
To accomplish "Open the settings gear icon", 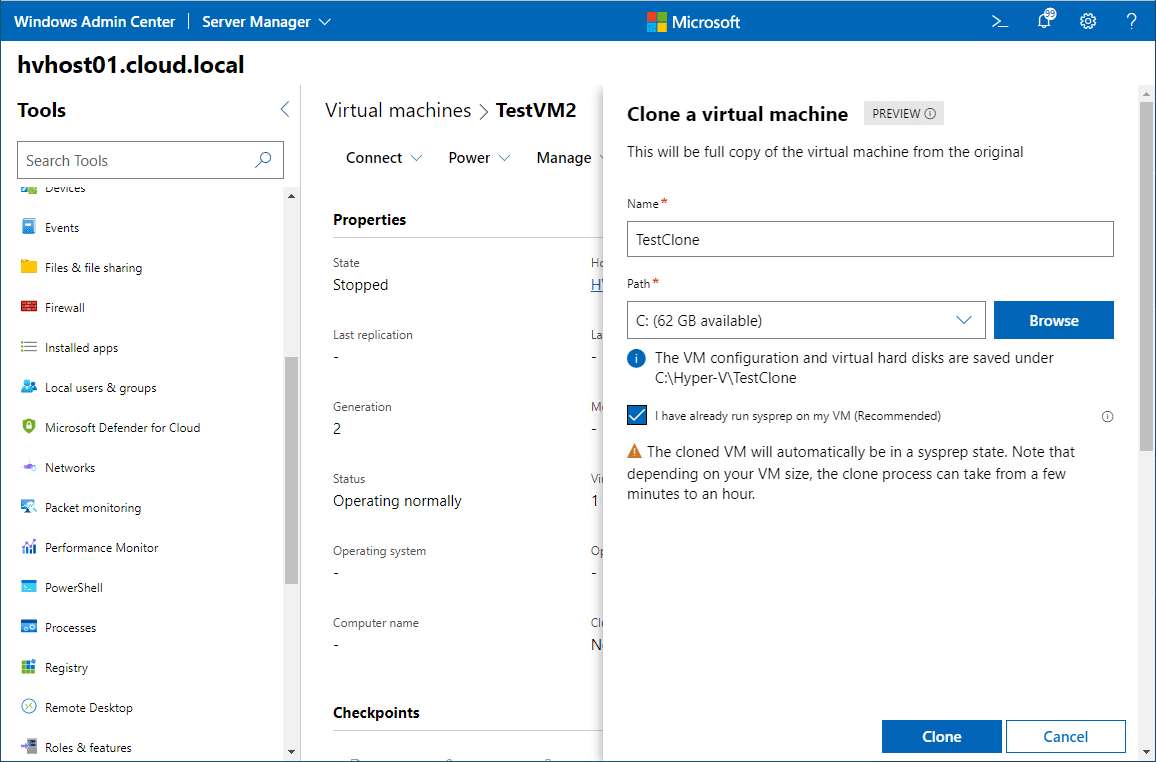I will tap(1088, 21).
